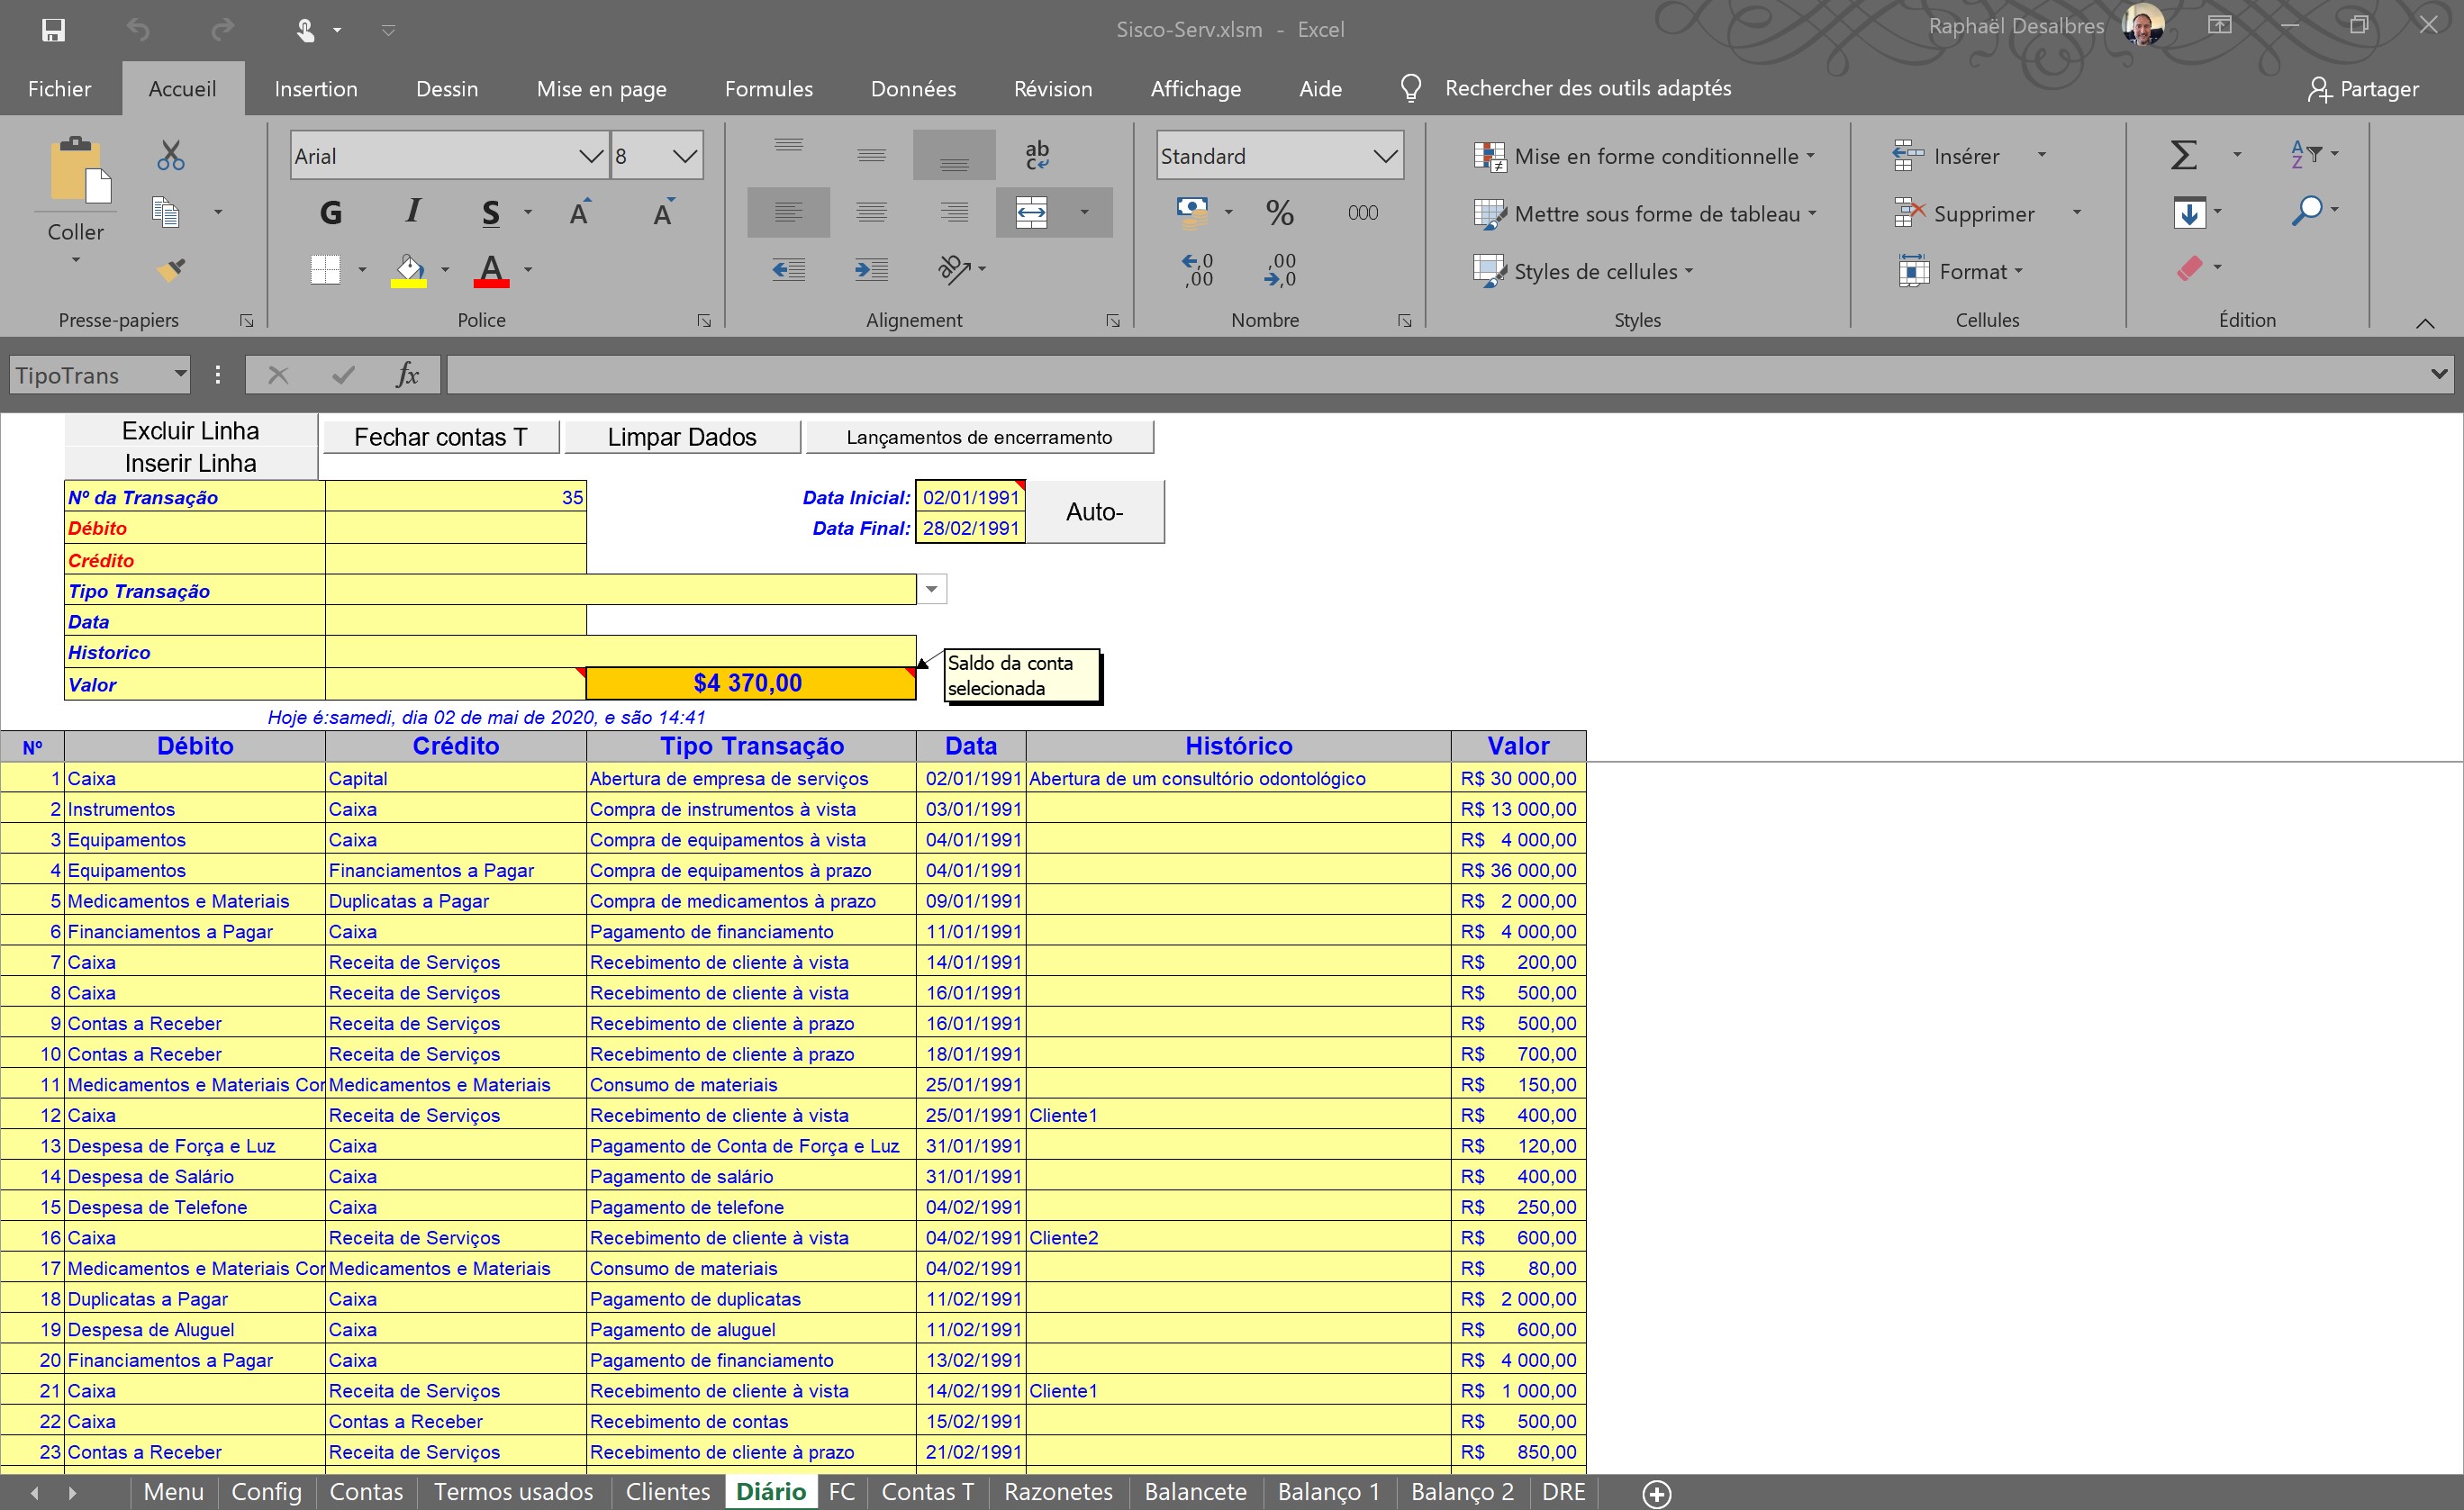
Task: Open the fill color dropdown arrow
Action: 445,270
